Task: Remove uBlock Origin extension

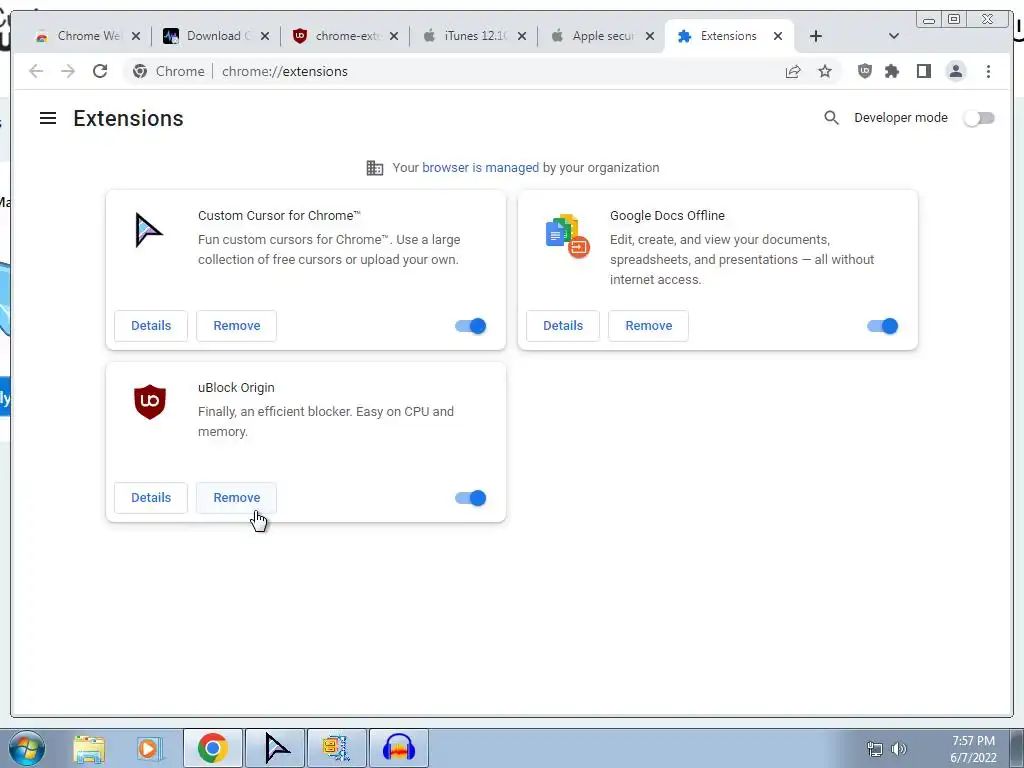Action: pyautogui.click(x=236, y=497)
